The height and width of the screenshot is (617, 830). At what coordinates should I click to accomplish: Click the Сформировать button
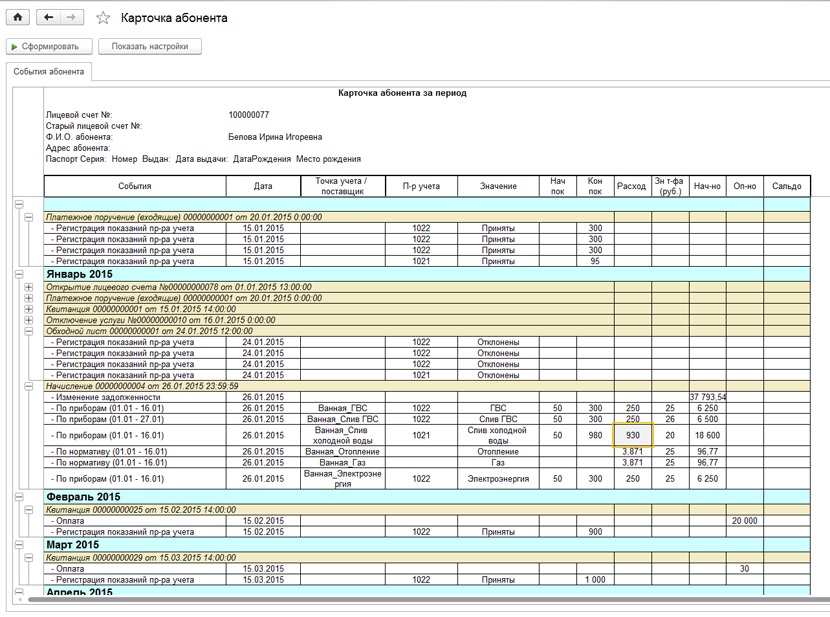coord(49,47)
